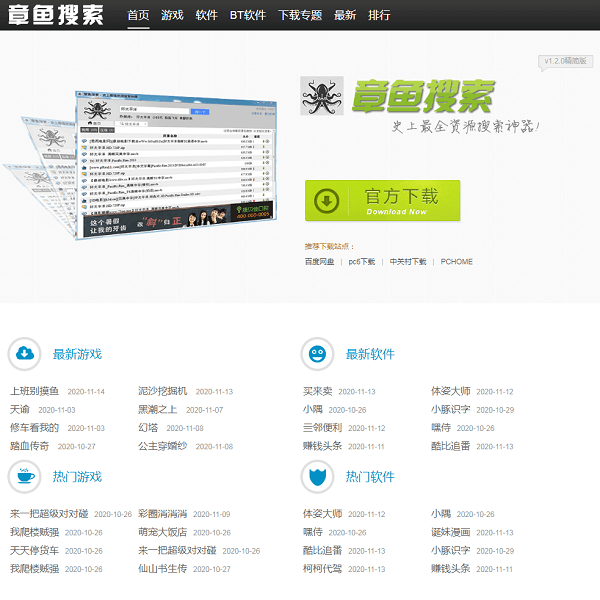Click the date 2020-10-27 beside 仙山书生传
Screen dimensions: 600x600
(212, 570)
